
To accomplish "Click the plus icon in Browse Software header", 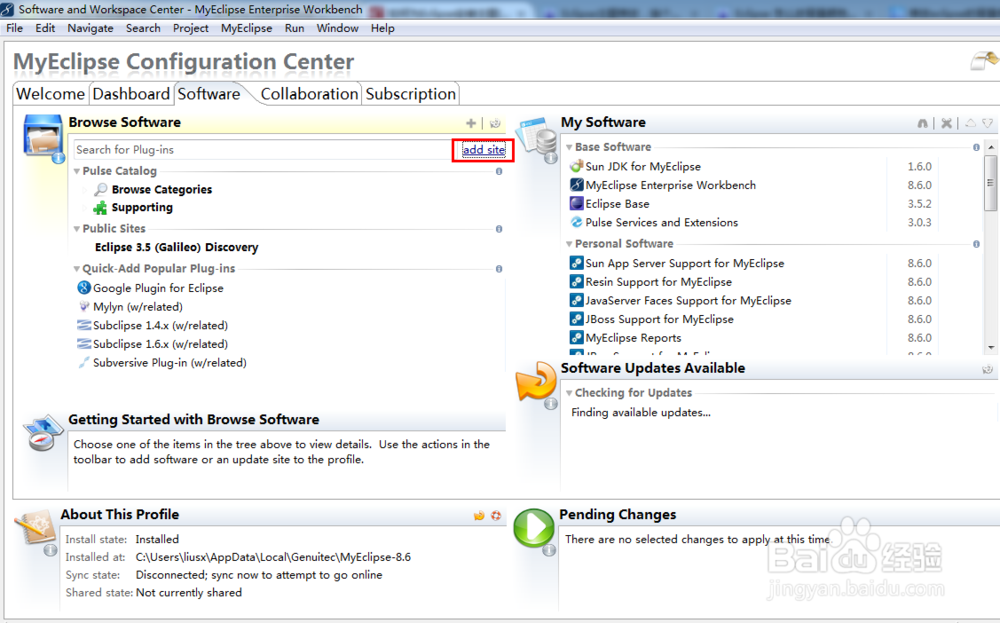I will point(471,123).
